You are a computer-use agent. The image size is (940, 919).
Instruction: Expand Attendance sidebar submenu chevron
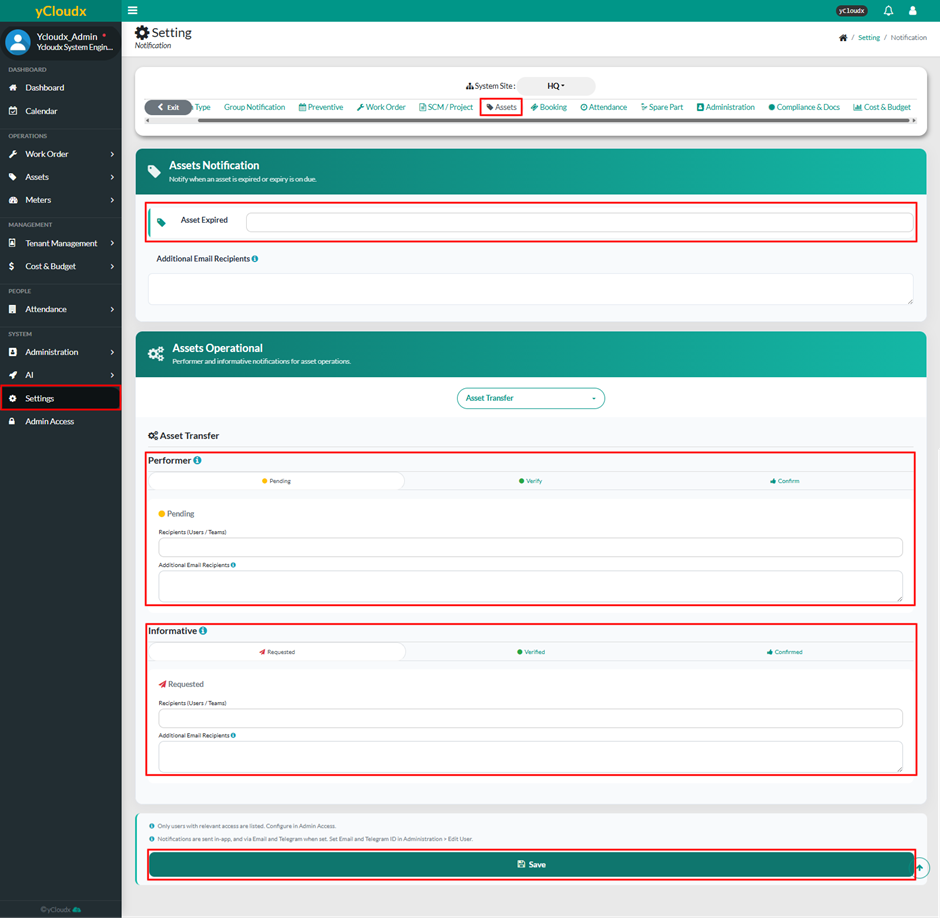point(112,309)
